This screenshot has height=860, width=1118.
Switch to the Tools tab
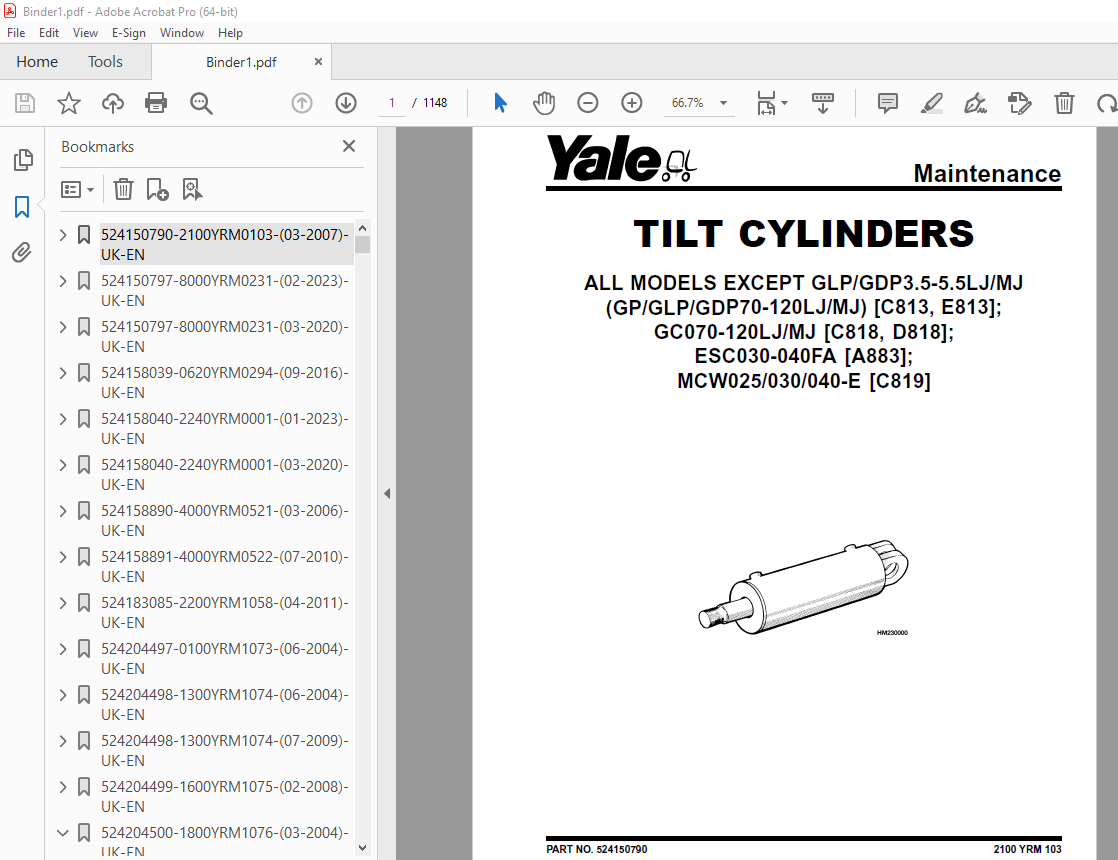tap(105, 62)
